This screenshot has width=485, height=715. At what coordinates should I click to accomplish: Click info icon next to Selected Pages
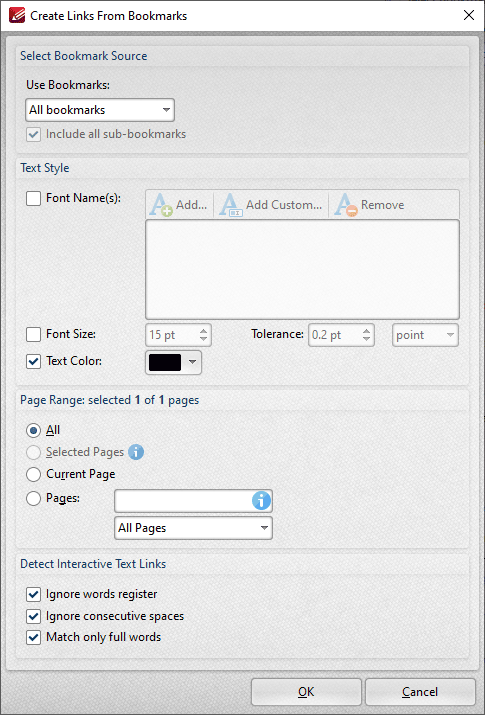click(x=136, y=452)
